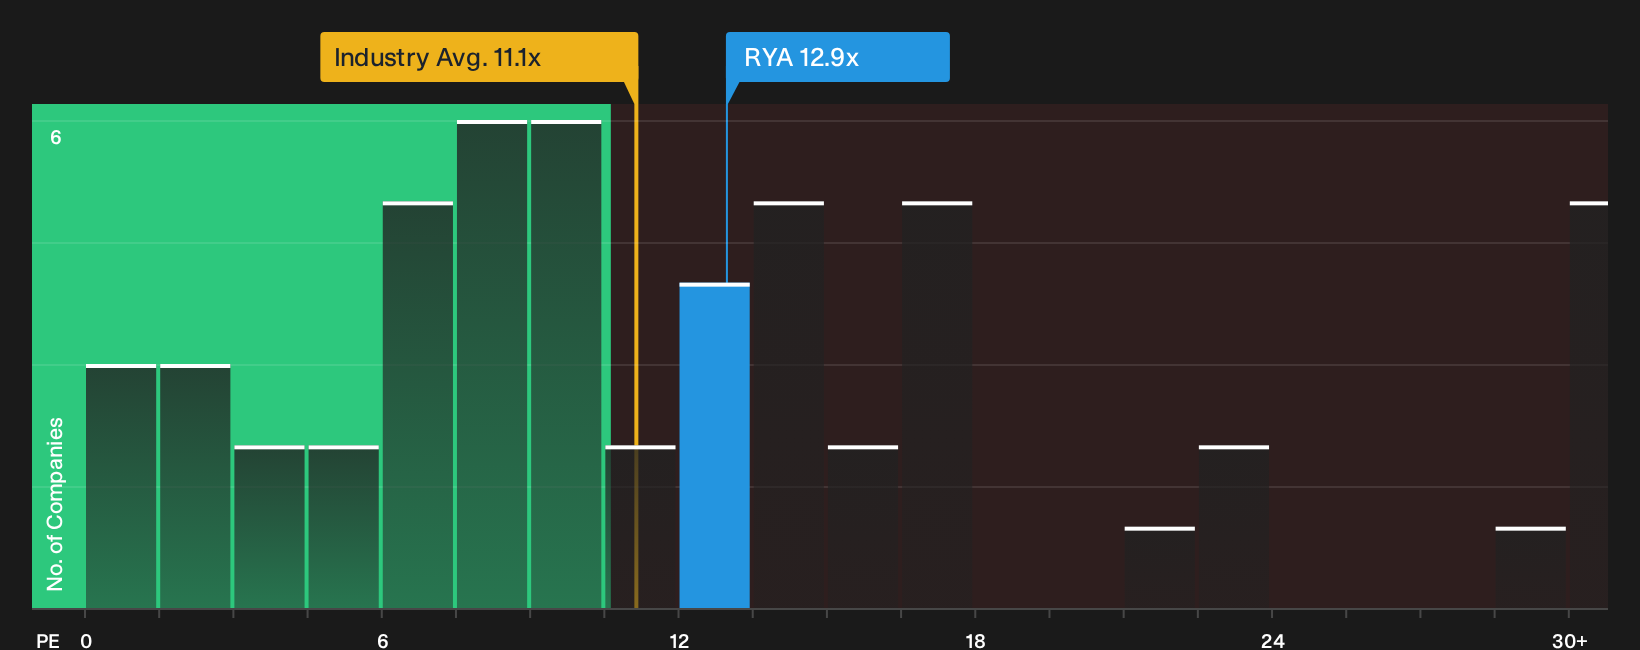The width and height of the screenshot is (1640, 650).
Task: Click the PE axis title
Action: pyautogui.click(x=48, y=641)
